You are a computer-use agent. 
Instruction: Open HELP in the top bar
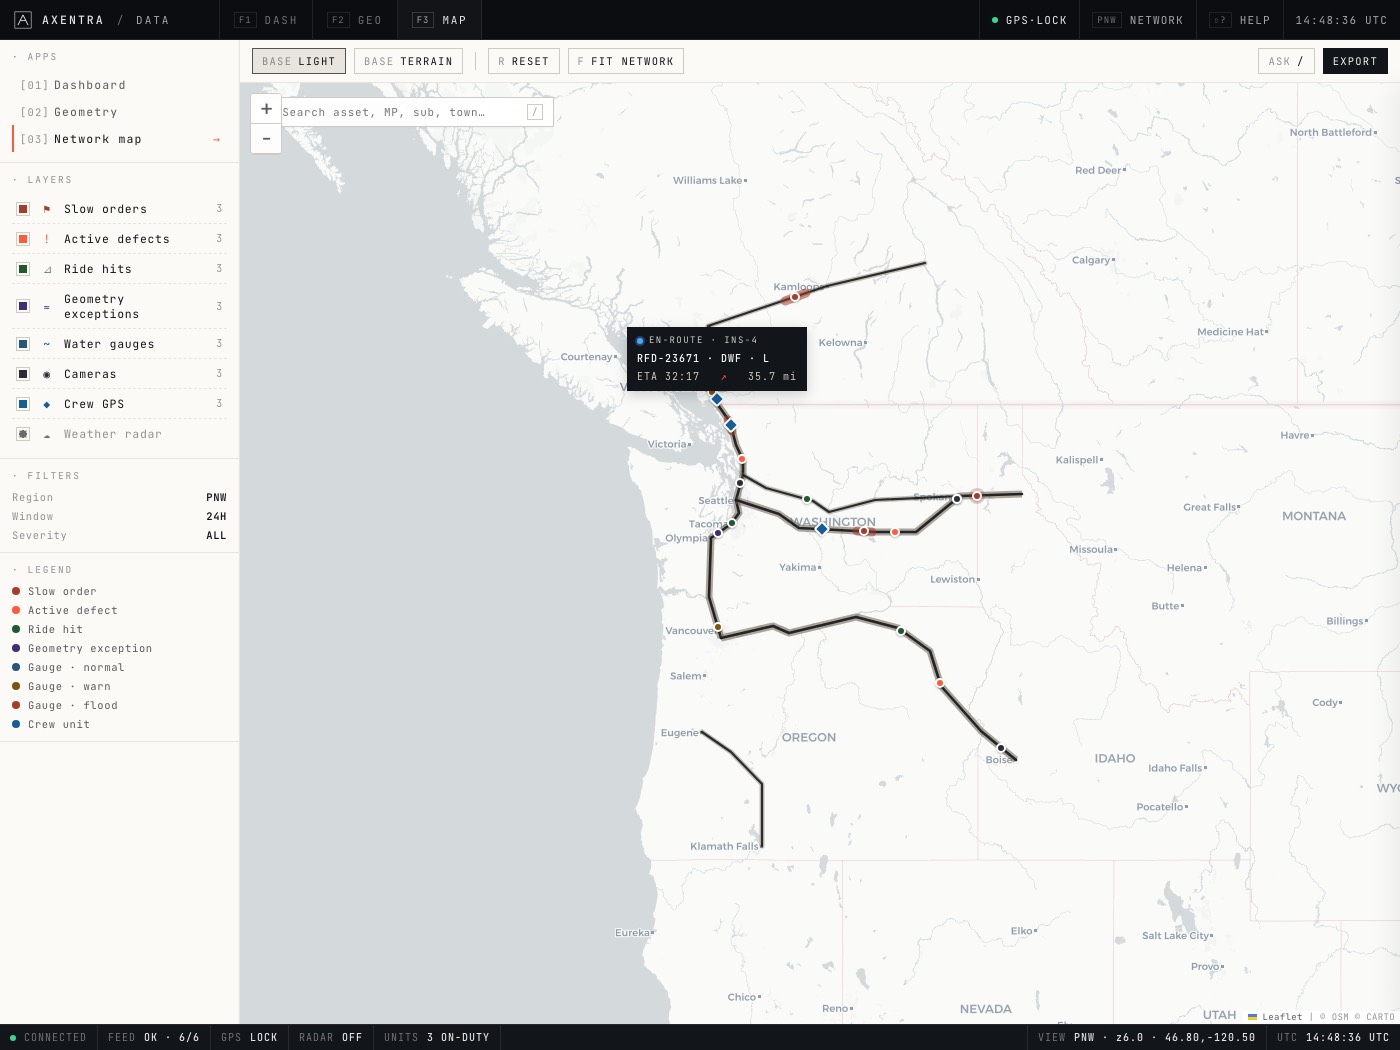(1240, 20)
